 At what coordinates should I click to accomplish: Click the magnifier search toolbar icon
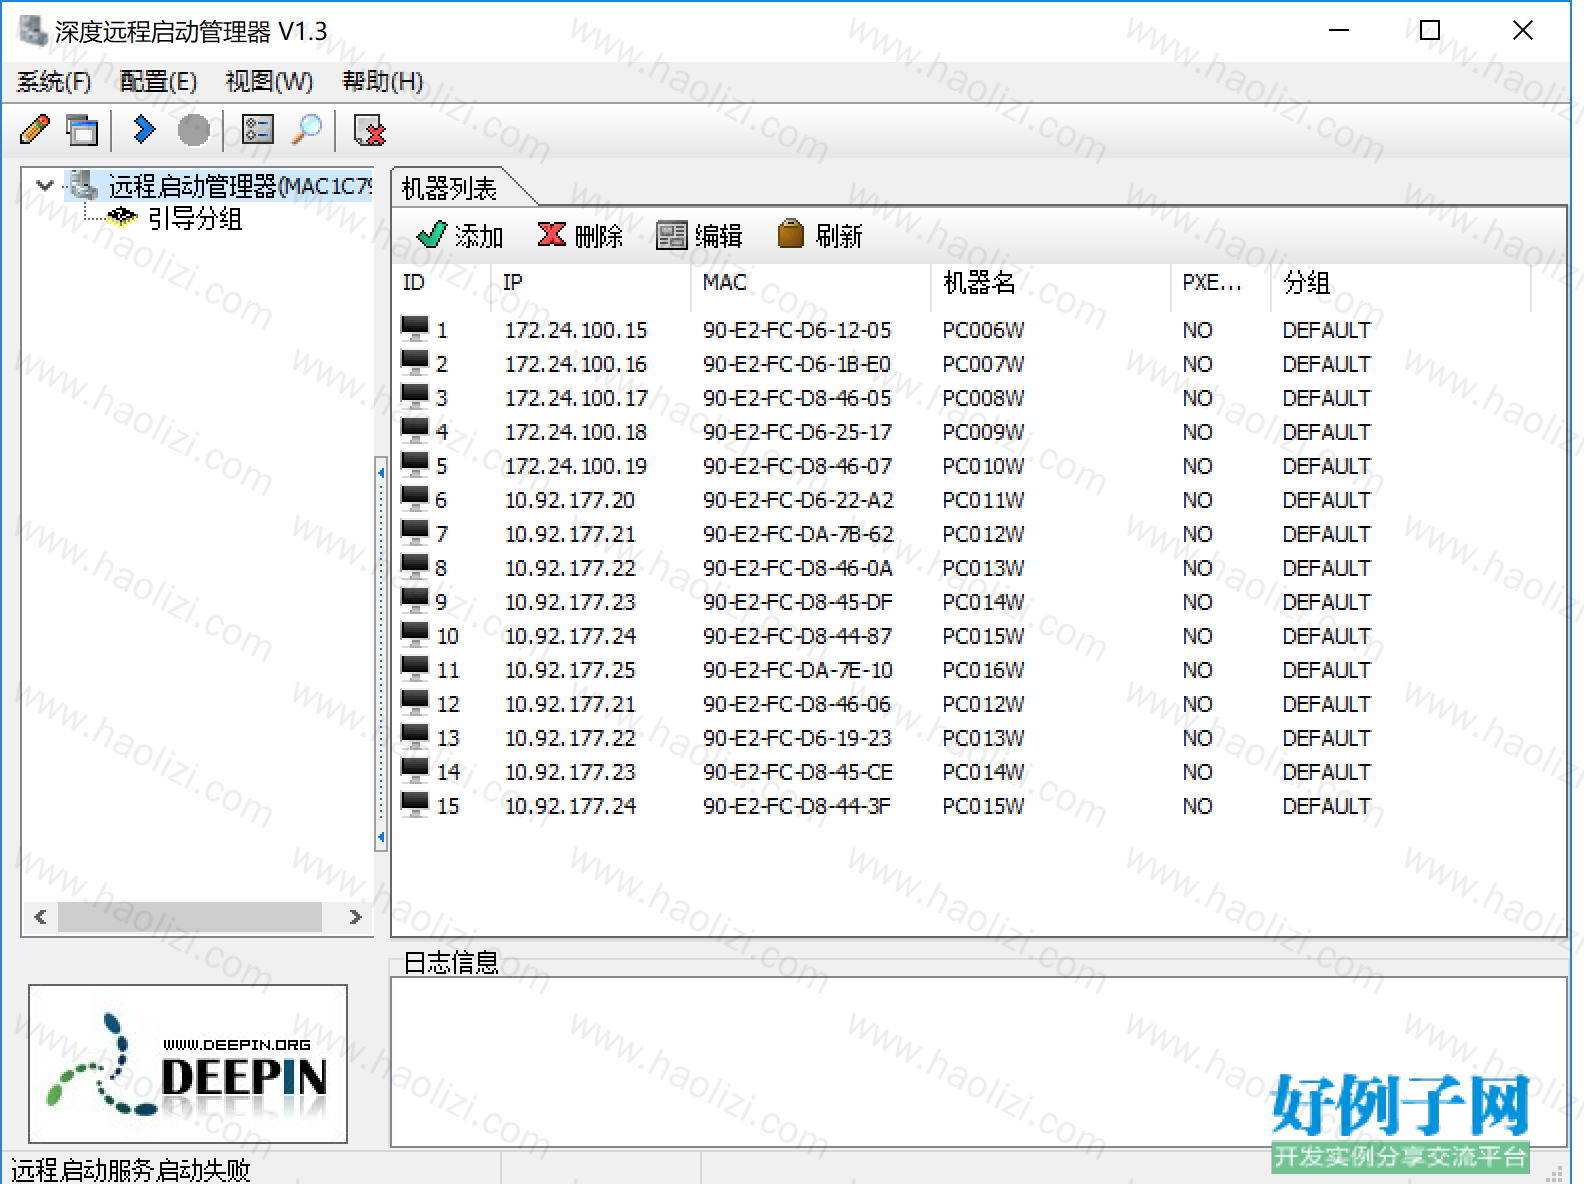pyautogui.click(x=307, y=129)
